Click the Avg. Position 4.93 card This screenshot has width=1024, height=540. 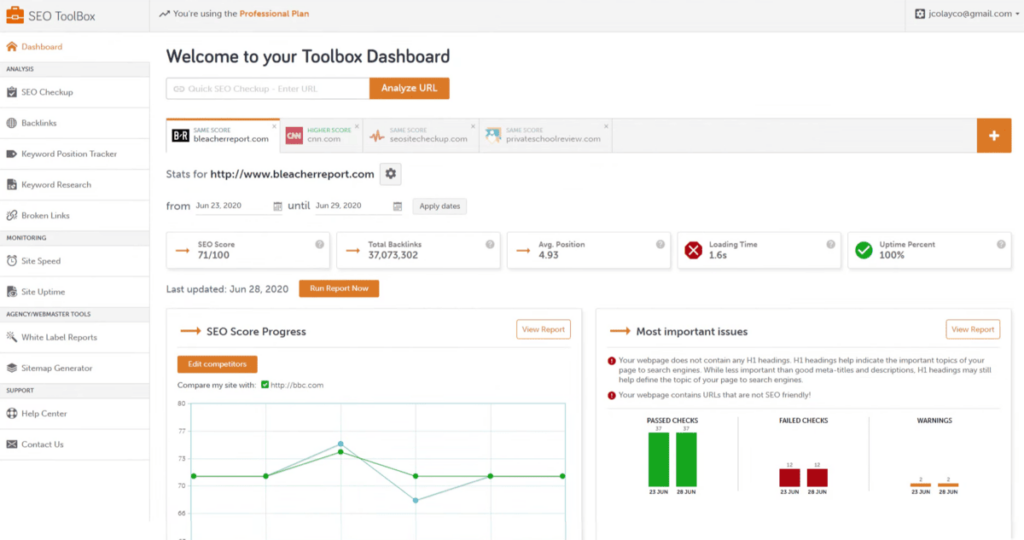click(589, 250)
